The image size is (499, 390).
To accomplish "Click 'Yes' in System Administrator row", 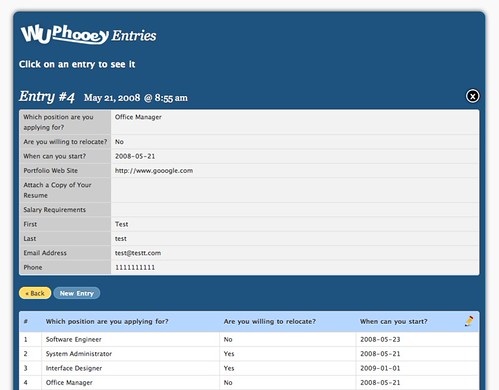I will coord(229,354).
